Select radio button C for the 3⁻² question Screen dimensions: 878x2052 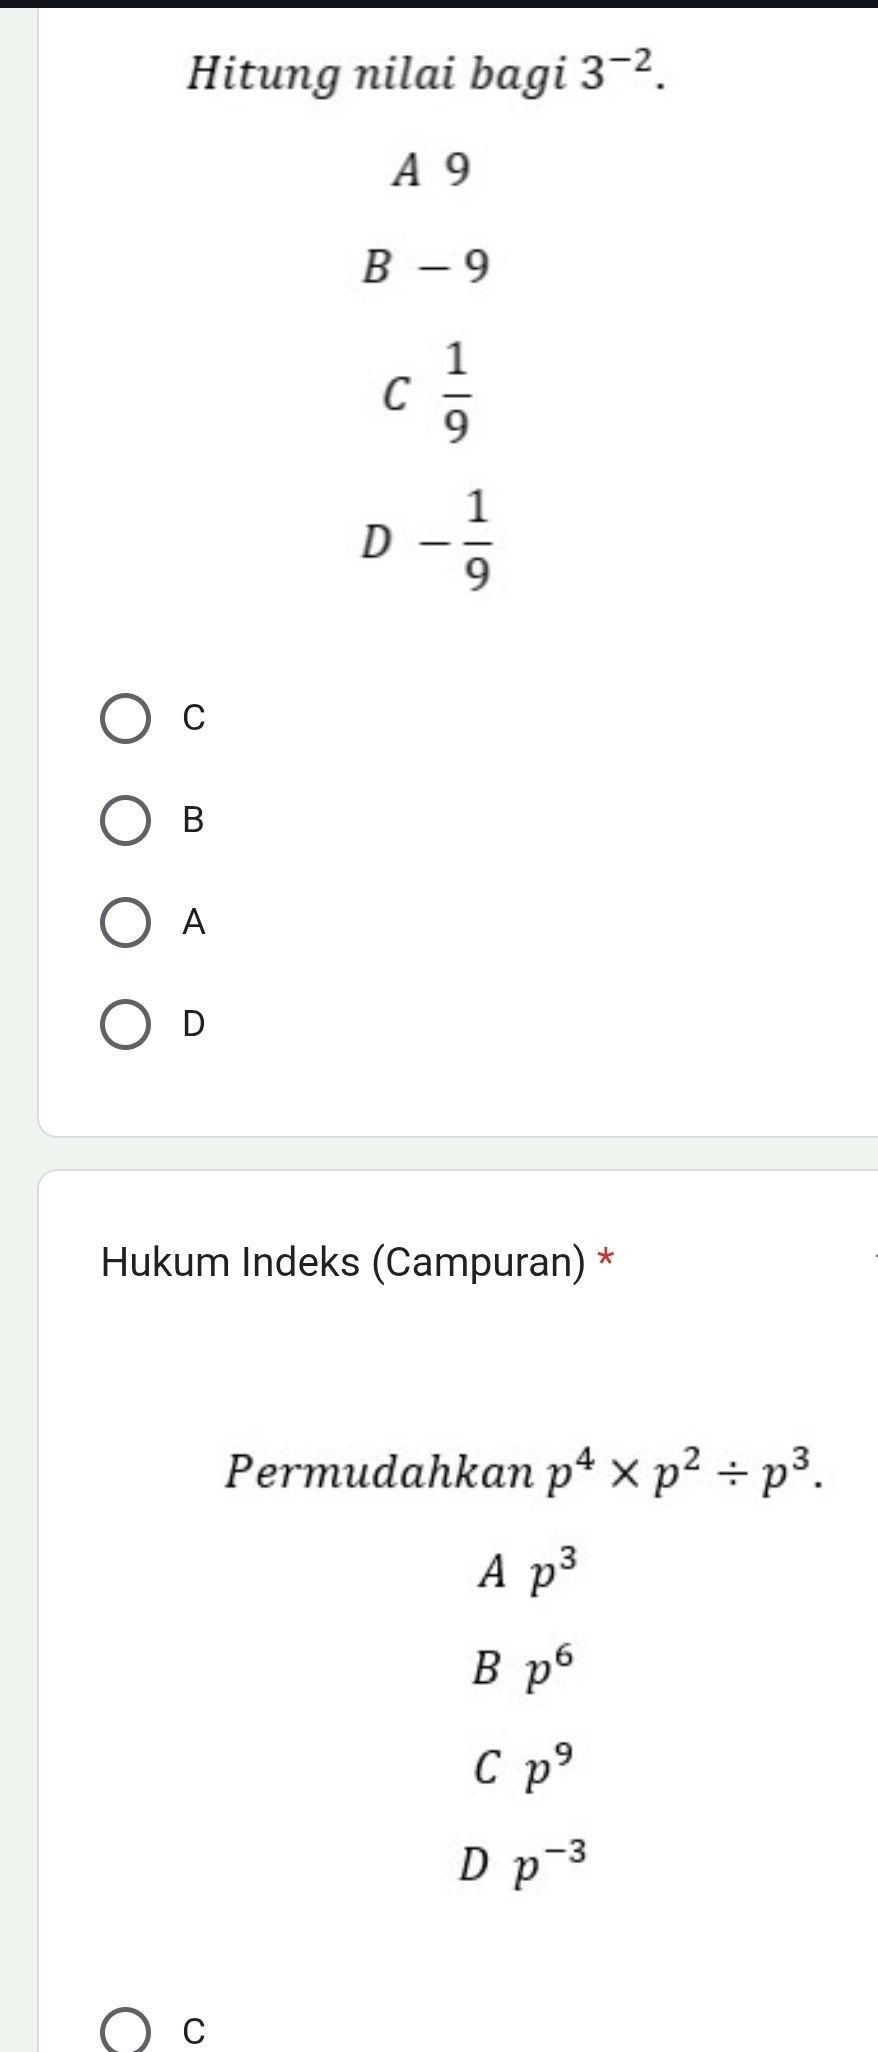coord(126,718)
